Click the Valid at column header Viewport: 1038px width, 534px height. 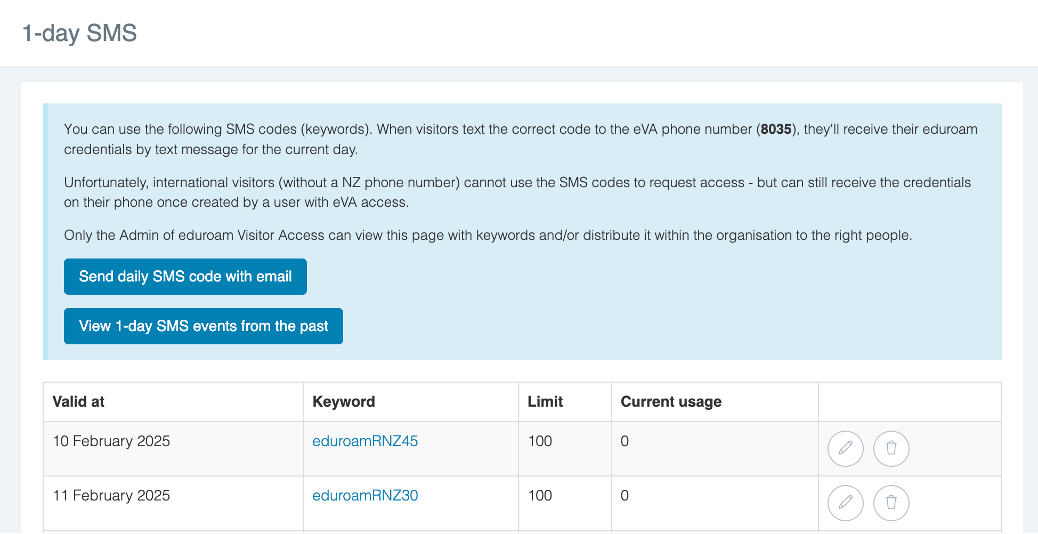(x=79, y=401)
